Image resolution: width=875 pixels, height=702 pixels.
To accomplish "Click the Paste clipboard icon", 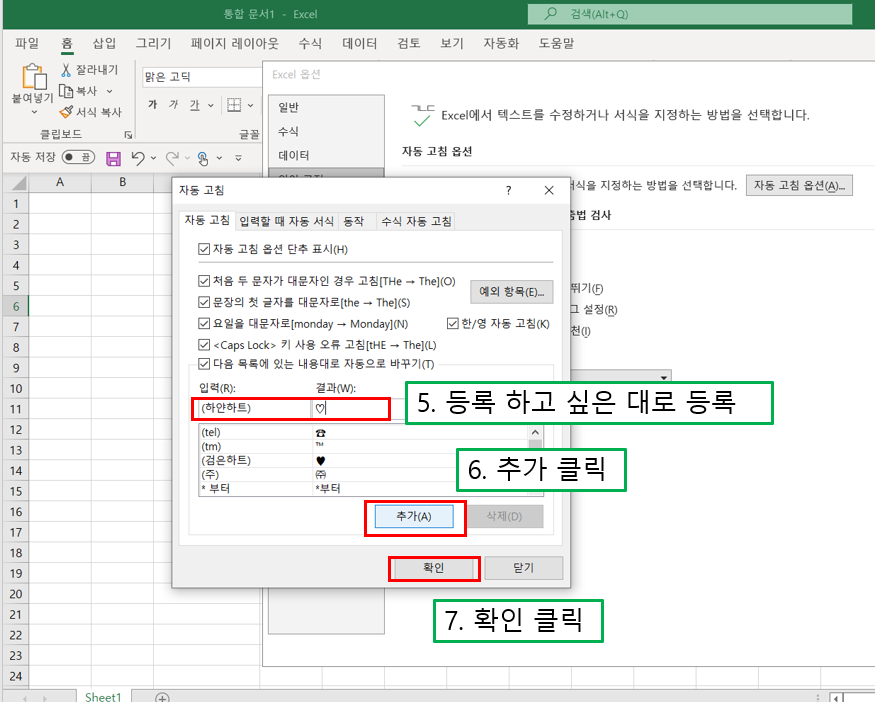I will (34, 77).
